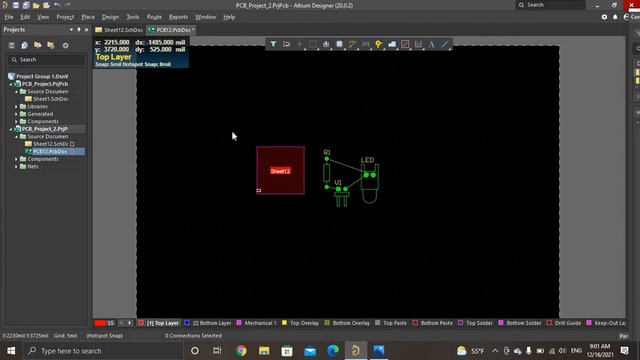Switch to the Bottom Overlay layer tab
Viewport: 640px width, 360px height.
(347, 323)
